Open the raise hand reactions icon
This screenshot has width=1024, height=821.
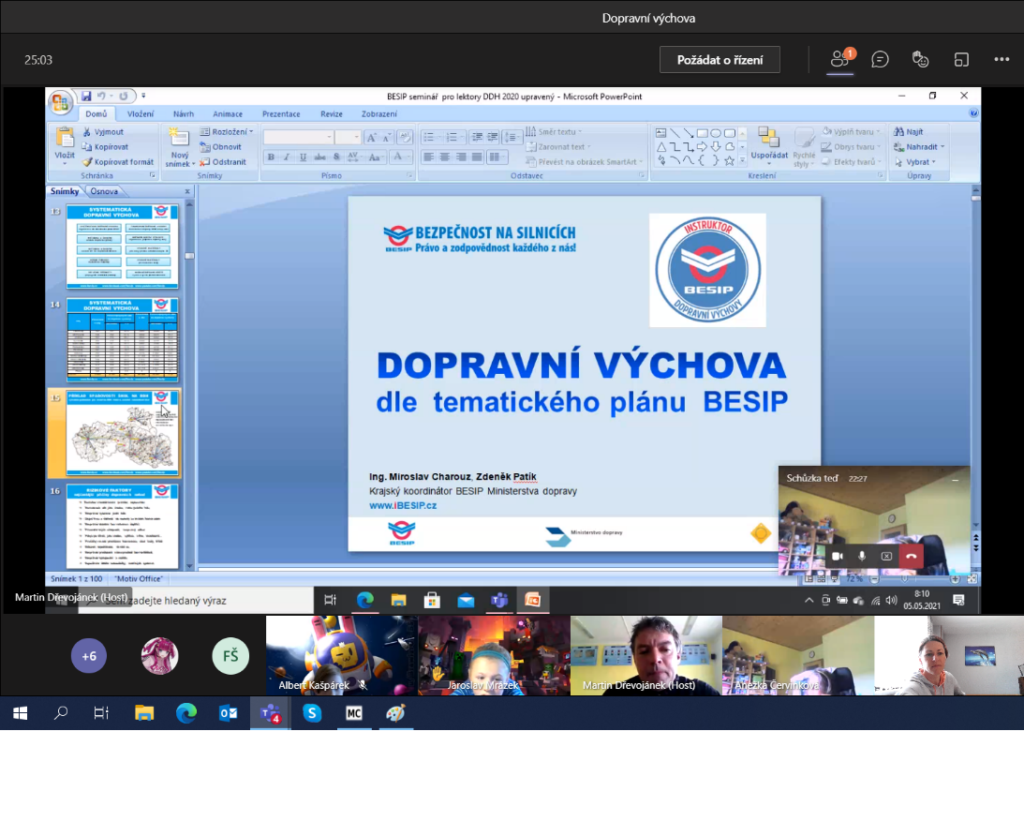(920, 59)
